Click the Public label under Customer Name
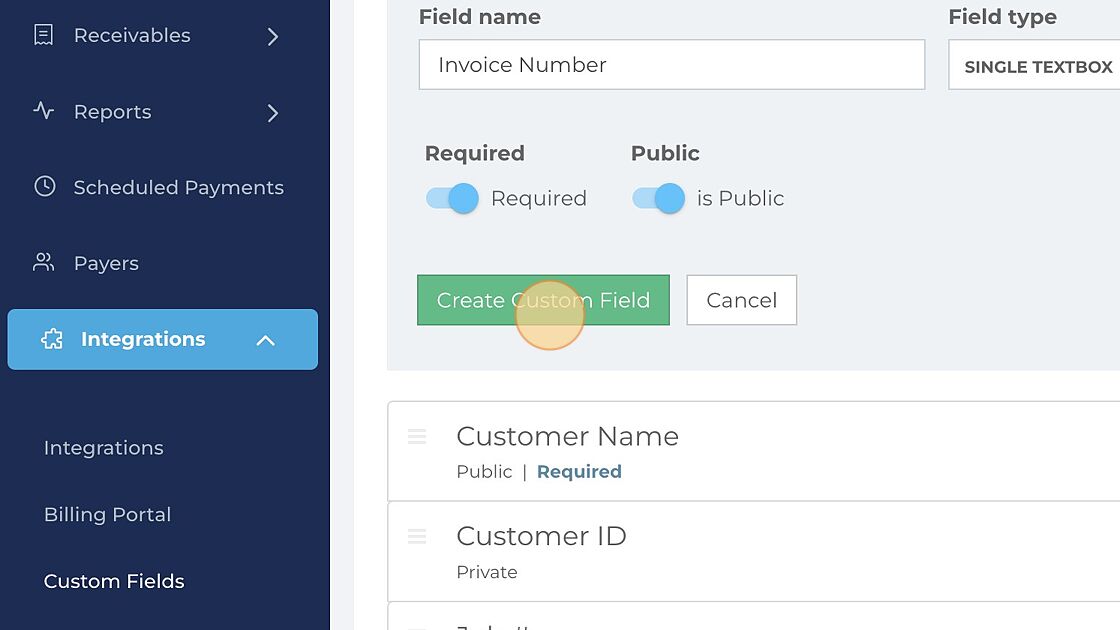1120x630 pixels. (x=484, y=471)
